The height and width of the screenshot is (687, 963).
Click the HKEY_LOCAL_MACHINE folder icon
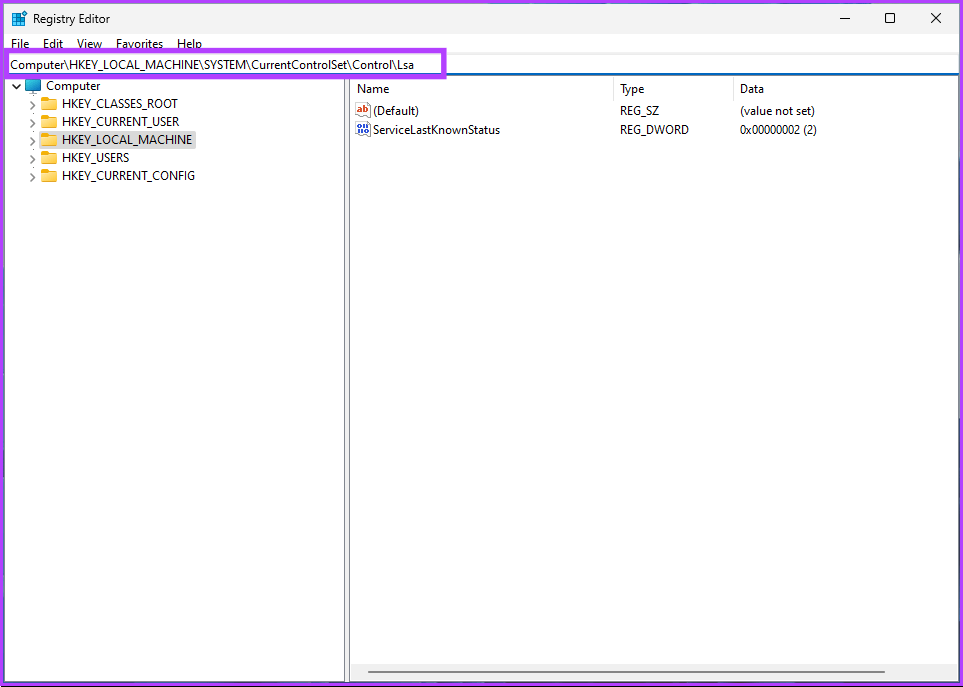pyautogui.click(x=49, y=139)
